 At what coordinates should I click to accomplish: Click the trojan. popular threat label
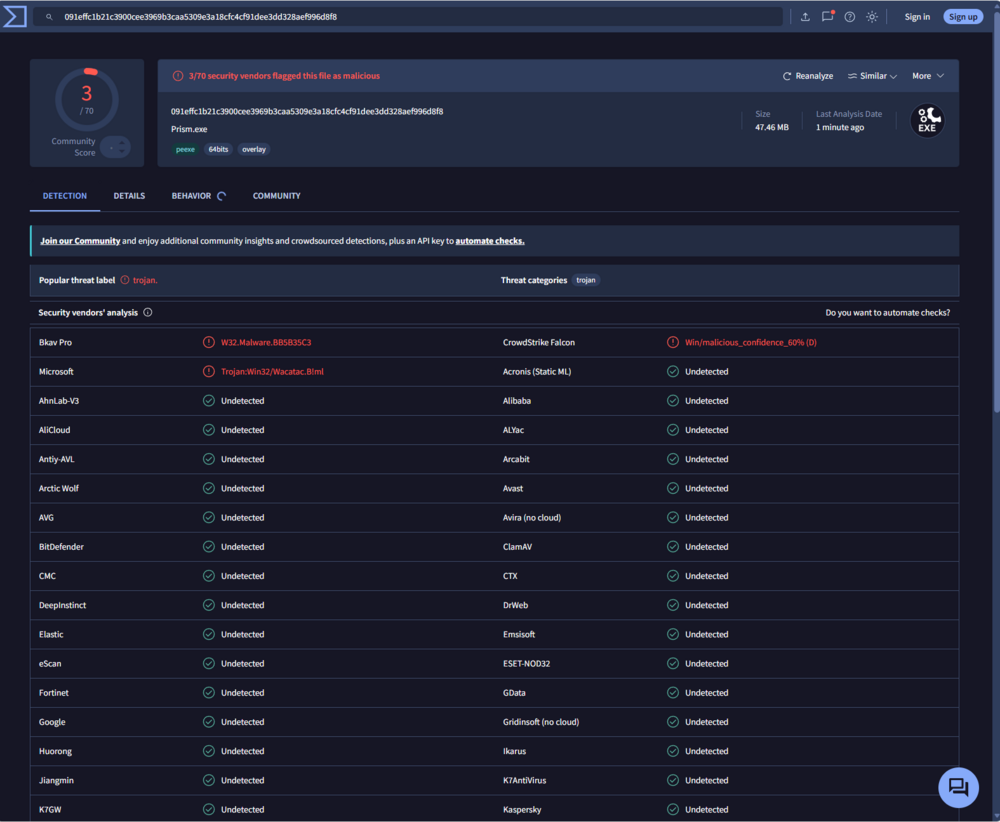point(145,280)
